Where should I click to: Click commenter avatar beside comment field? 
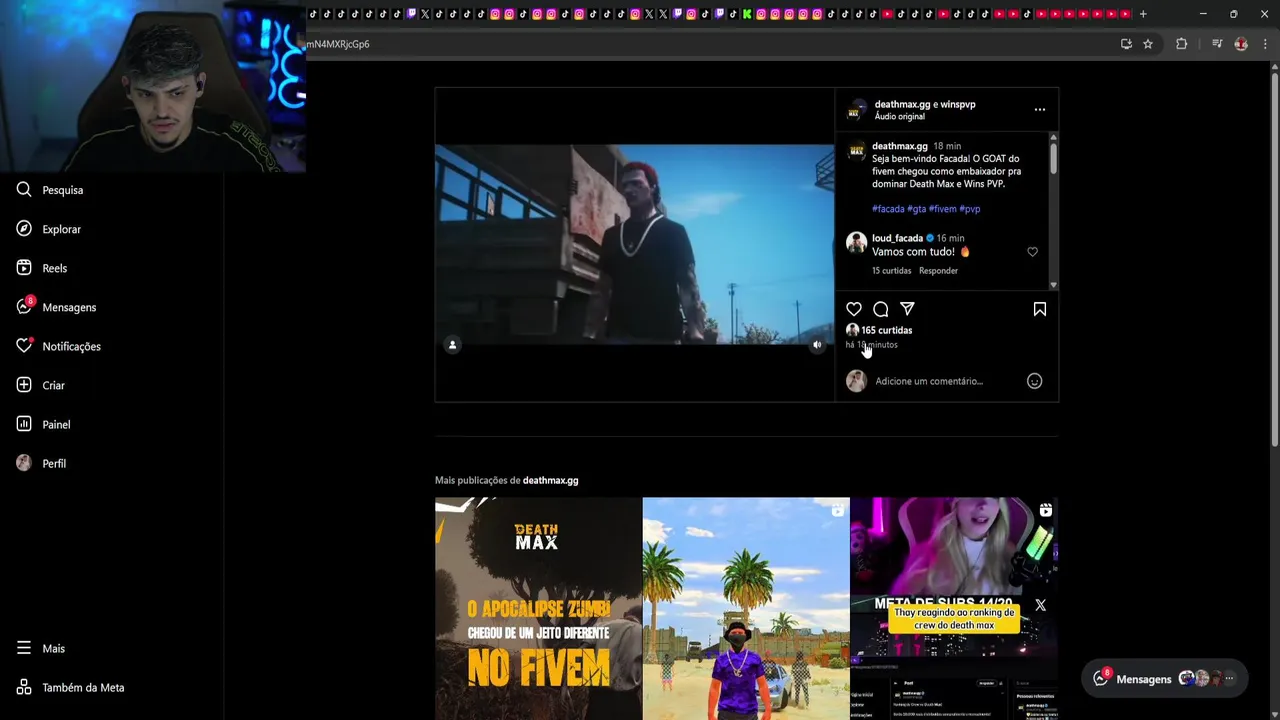[856, 381]
